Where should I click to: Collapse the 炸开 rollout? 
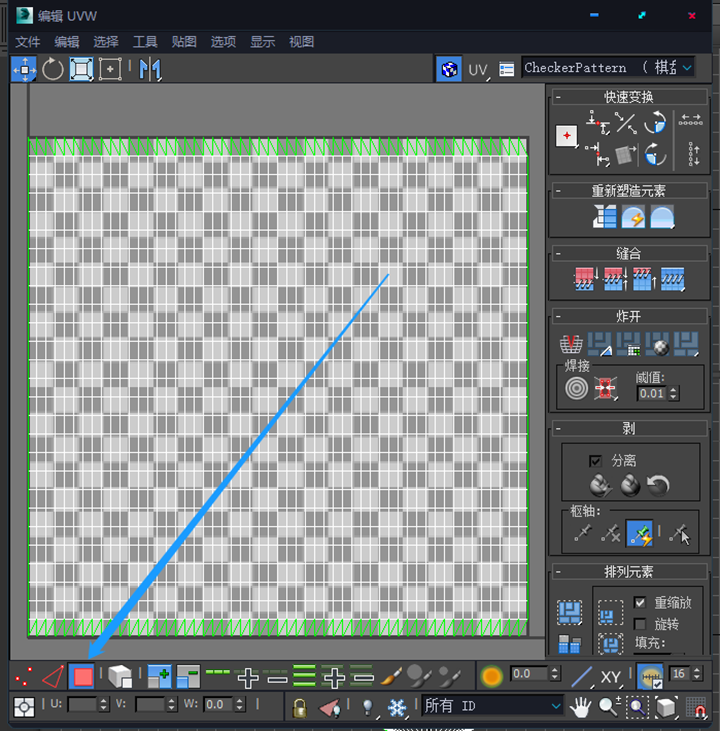tap(558, 317)
